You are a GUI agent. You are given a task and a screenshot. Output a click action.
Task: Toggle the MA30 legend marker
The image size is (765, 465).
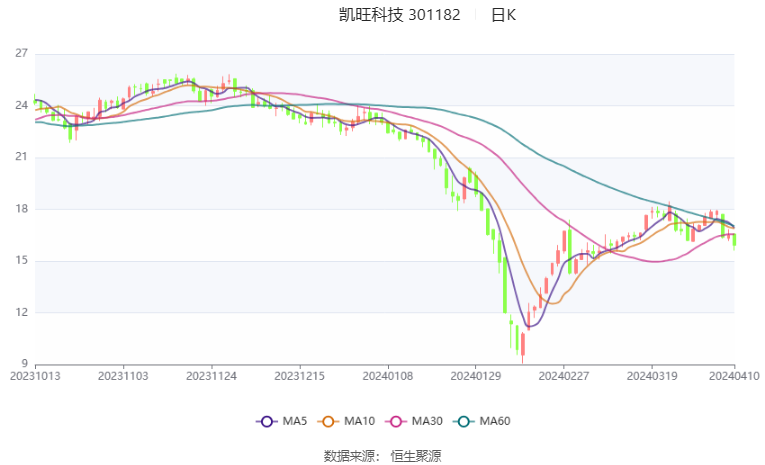tap(399, 422)
